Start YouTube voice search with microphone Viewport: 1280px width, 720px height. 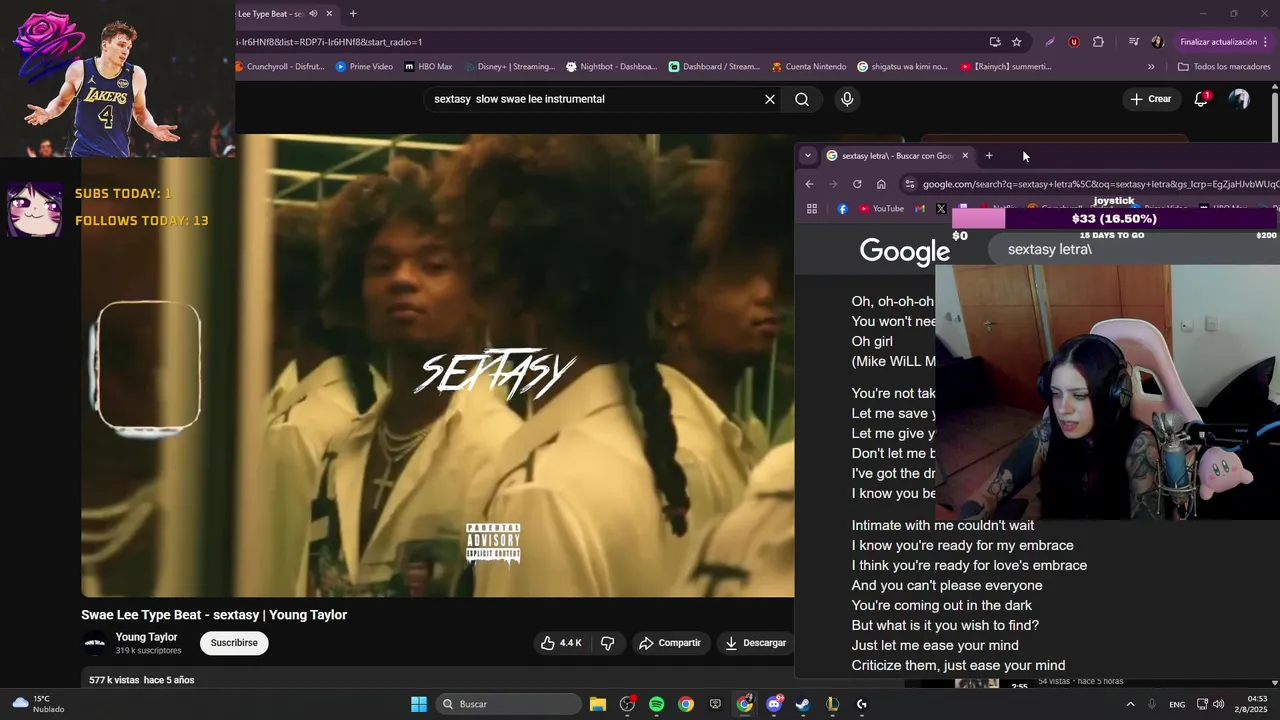tap(847, 99)
